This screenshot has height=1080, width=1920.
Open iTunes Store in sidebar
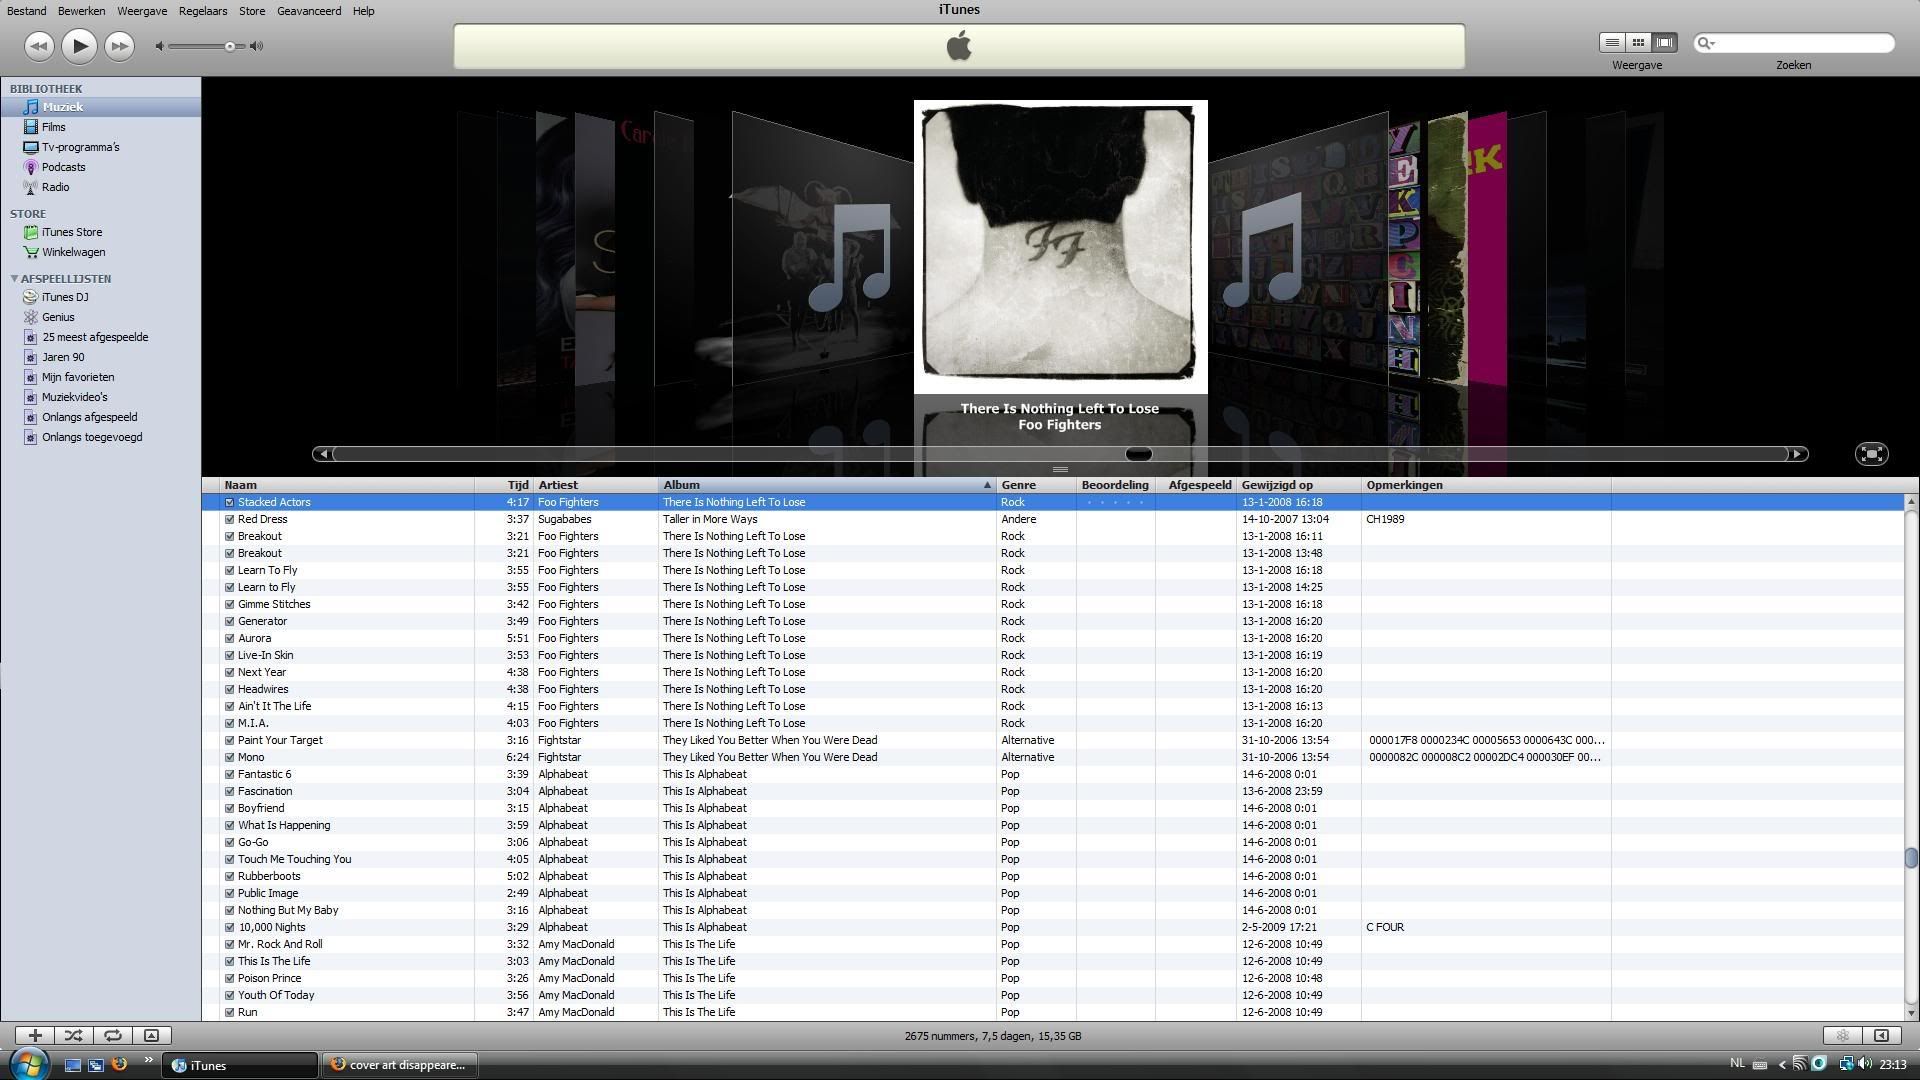coord(72,232)
